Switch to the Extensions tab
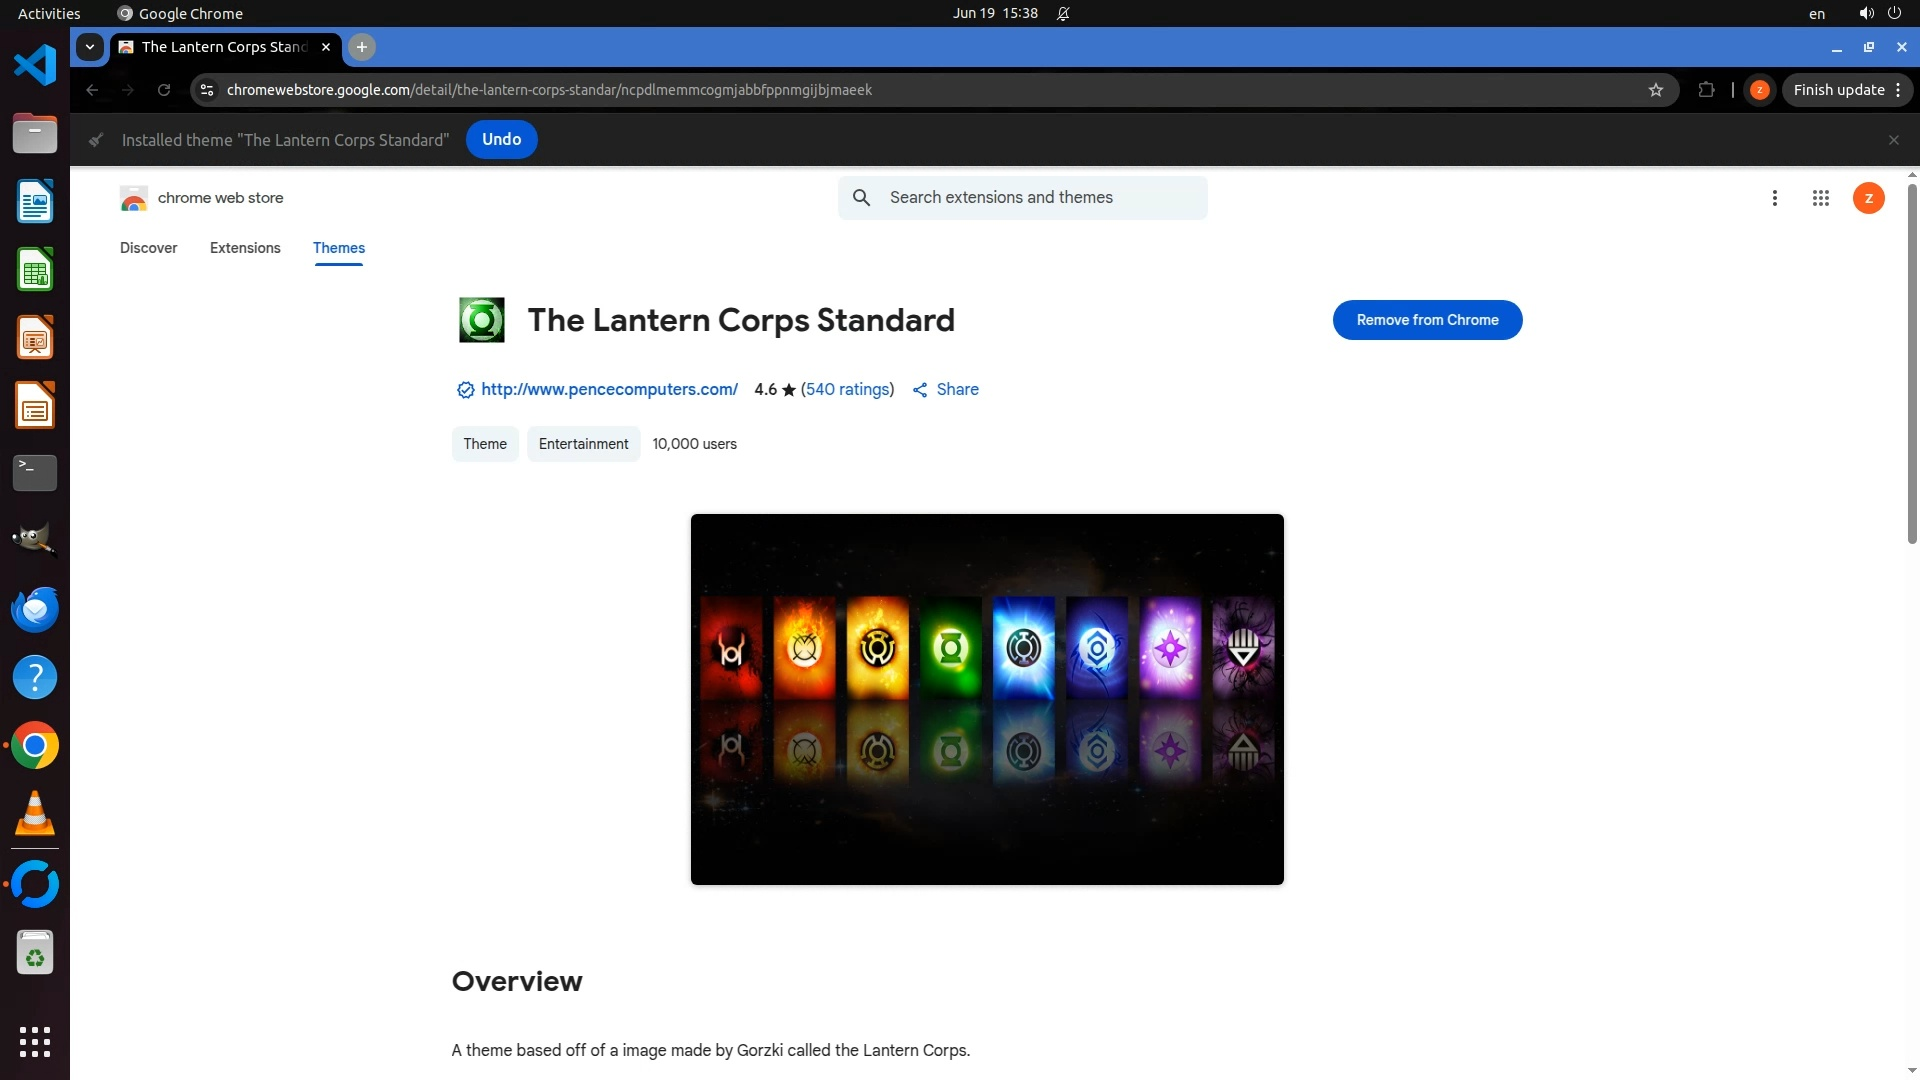 (245, 248)
